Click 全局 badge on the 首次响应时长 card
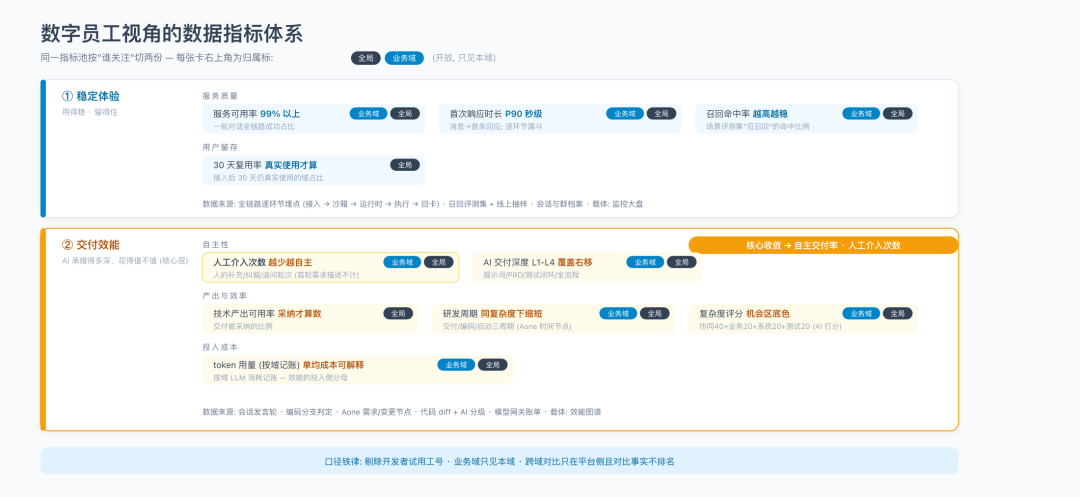The height and width of the screenshot is (497, 1080). point(661,114)
